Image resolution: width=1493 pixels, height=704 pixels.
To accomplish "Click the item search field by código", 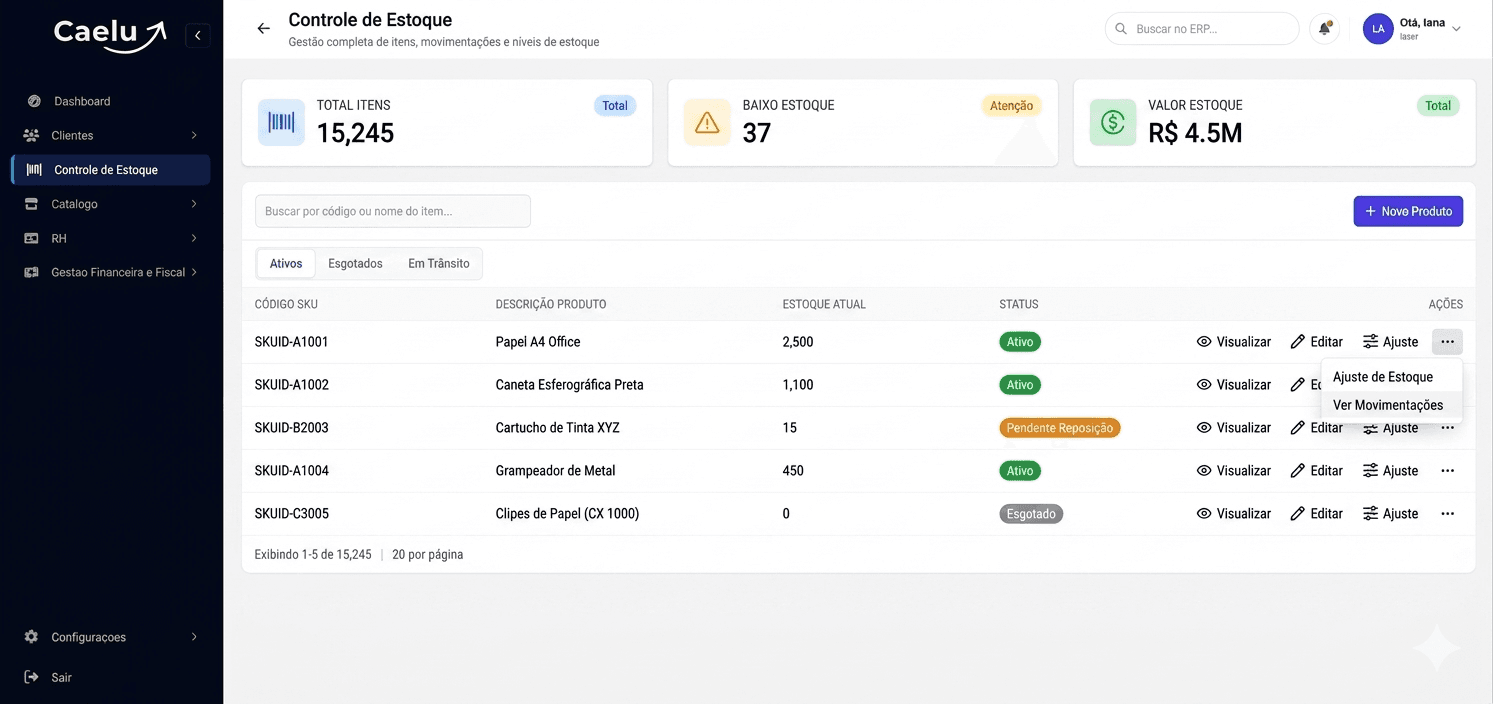I will (x=393, y=211).
